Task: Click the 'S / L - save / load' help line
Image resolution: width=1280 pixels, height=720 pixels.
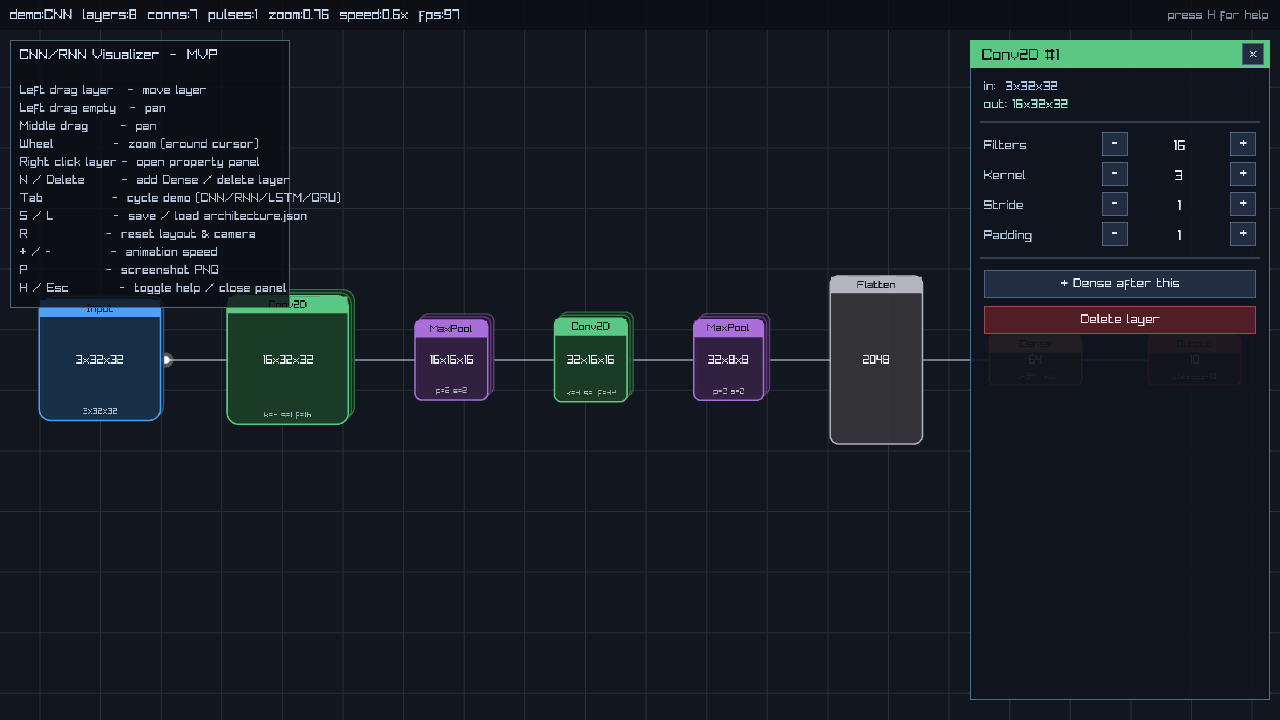Action: [x=163, y=216]
